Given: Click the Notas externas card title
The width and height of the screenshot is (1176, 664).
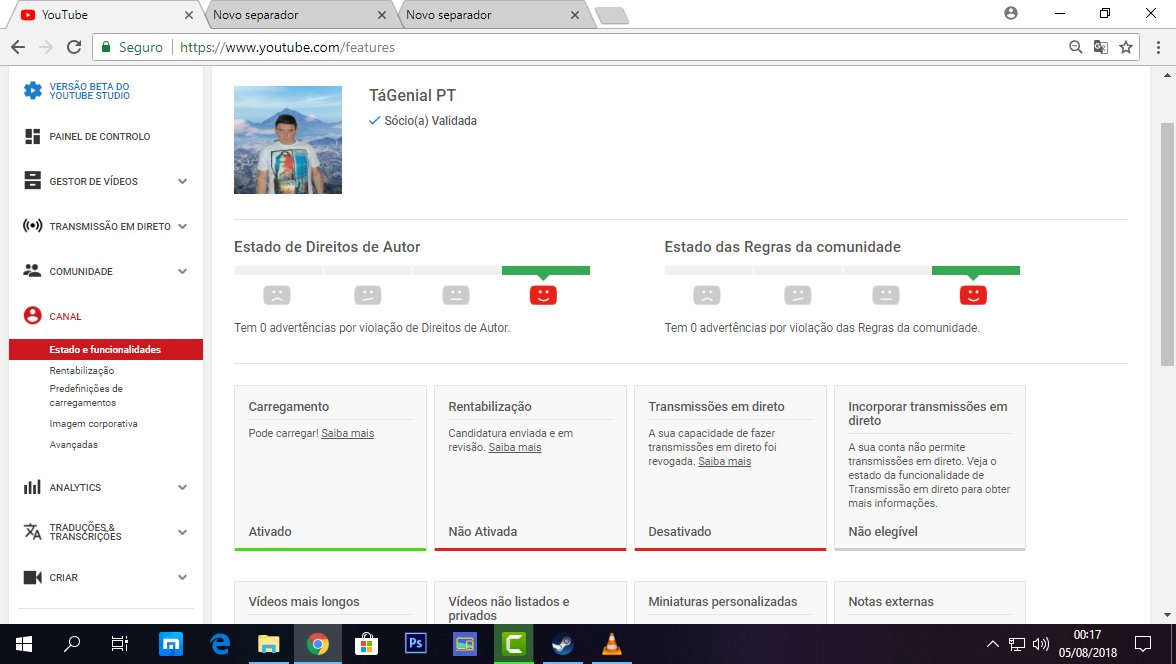Looking at the screenshot, I should pyautogui.click(x=891, y=602).
